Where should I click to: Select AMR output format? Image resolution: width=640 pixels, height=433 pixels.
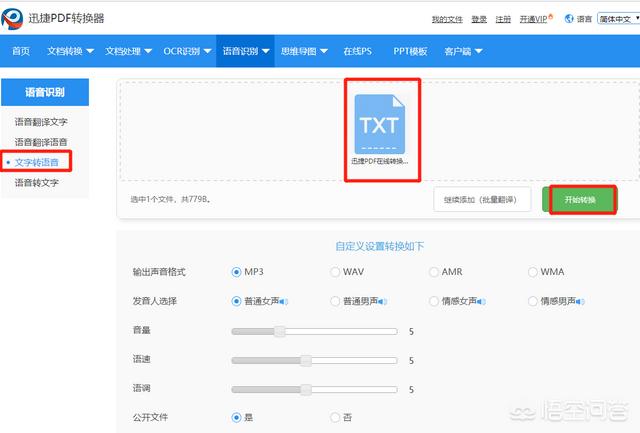tap(434, 272)
